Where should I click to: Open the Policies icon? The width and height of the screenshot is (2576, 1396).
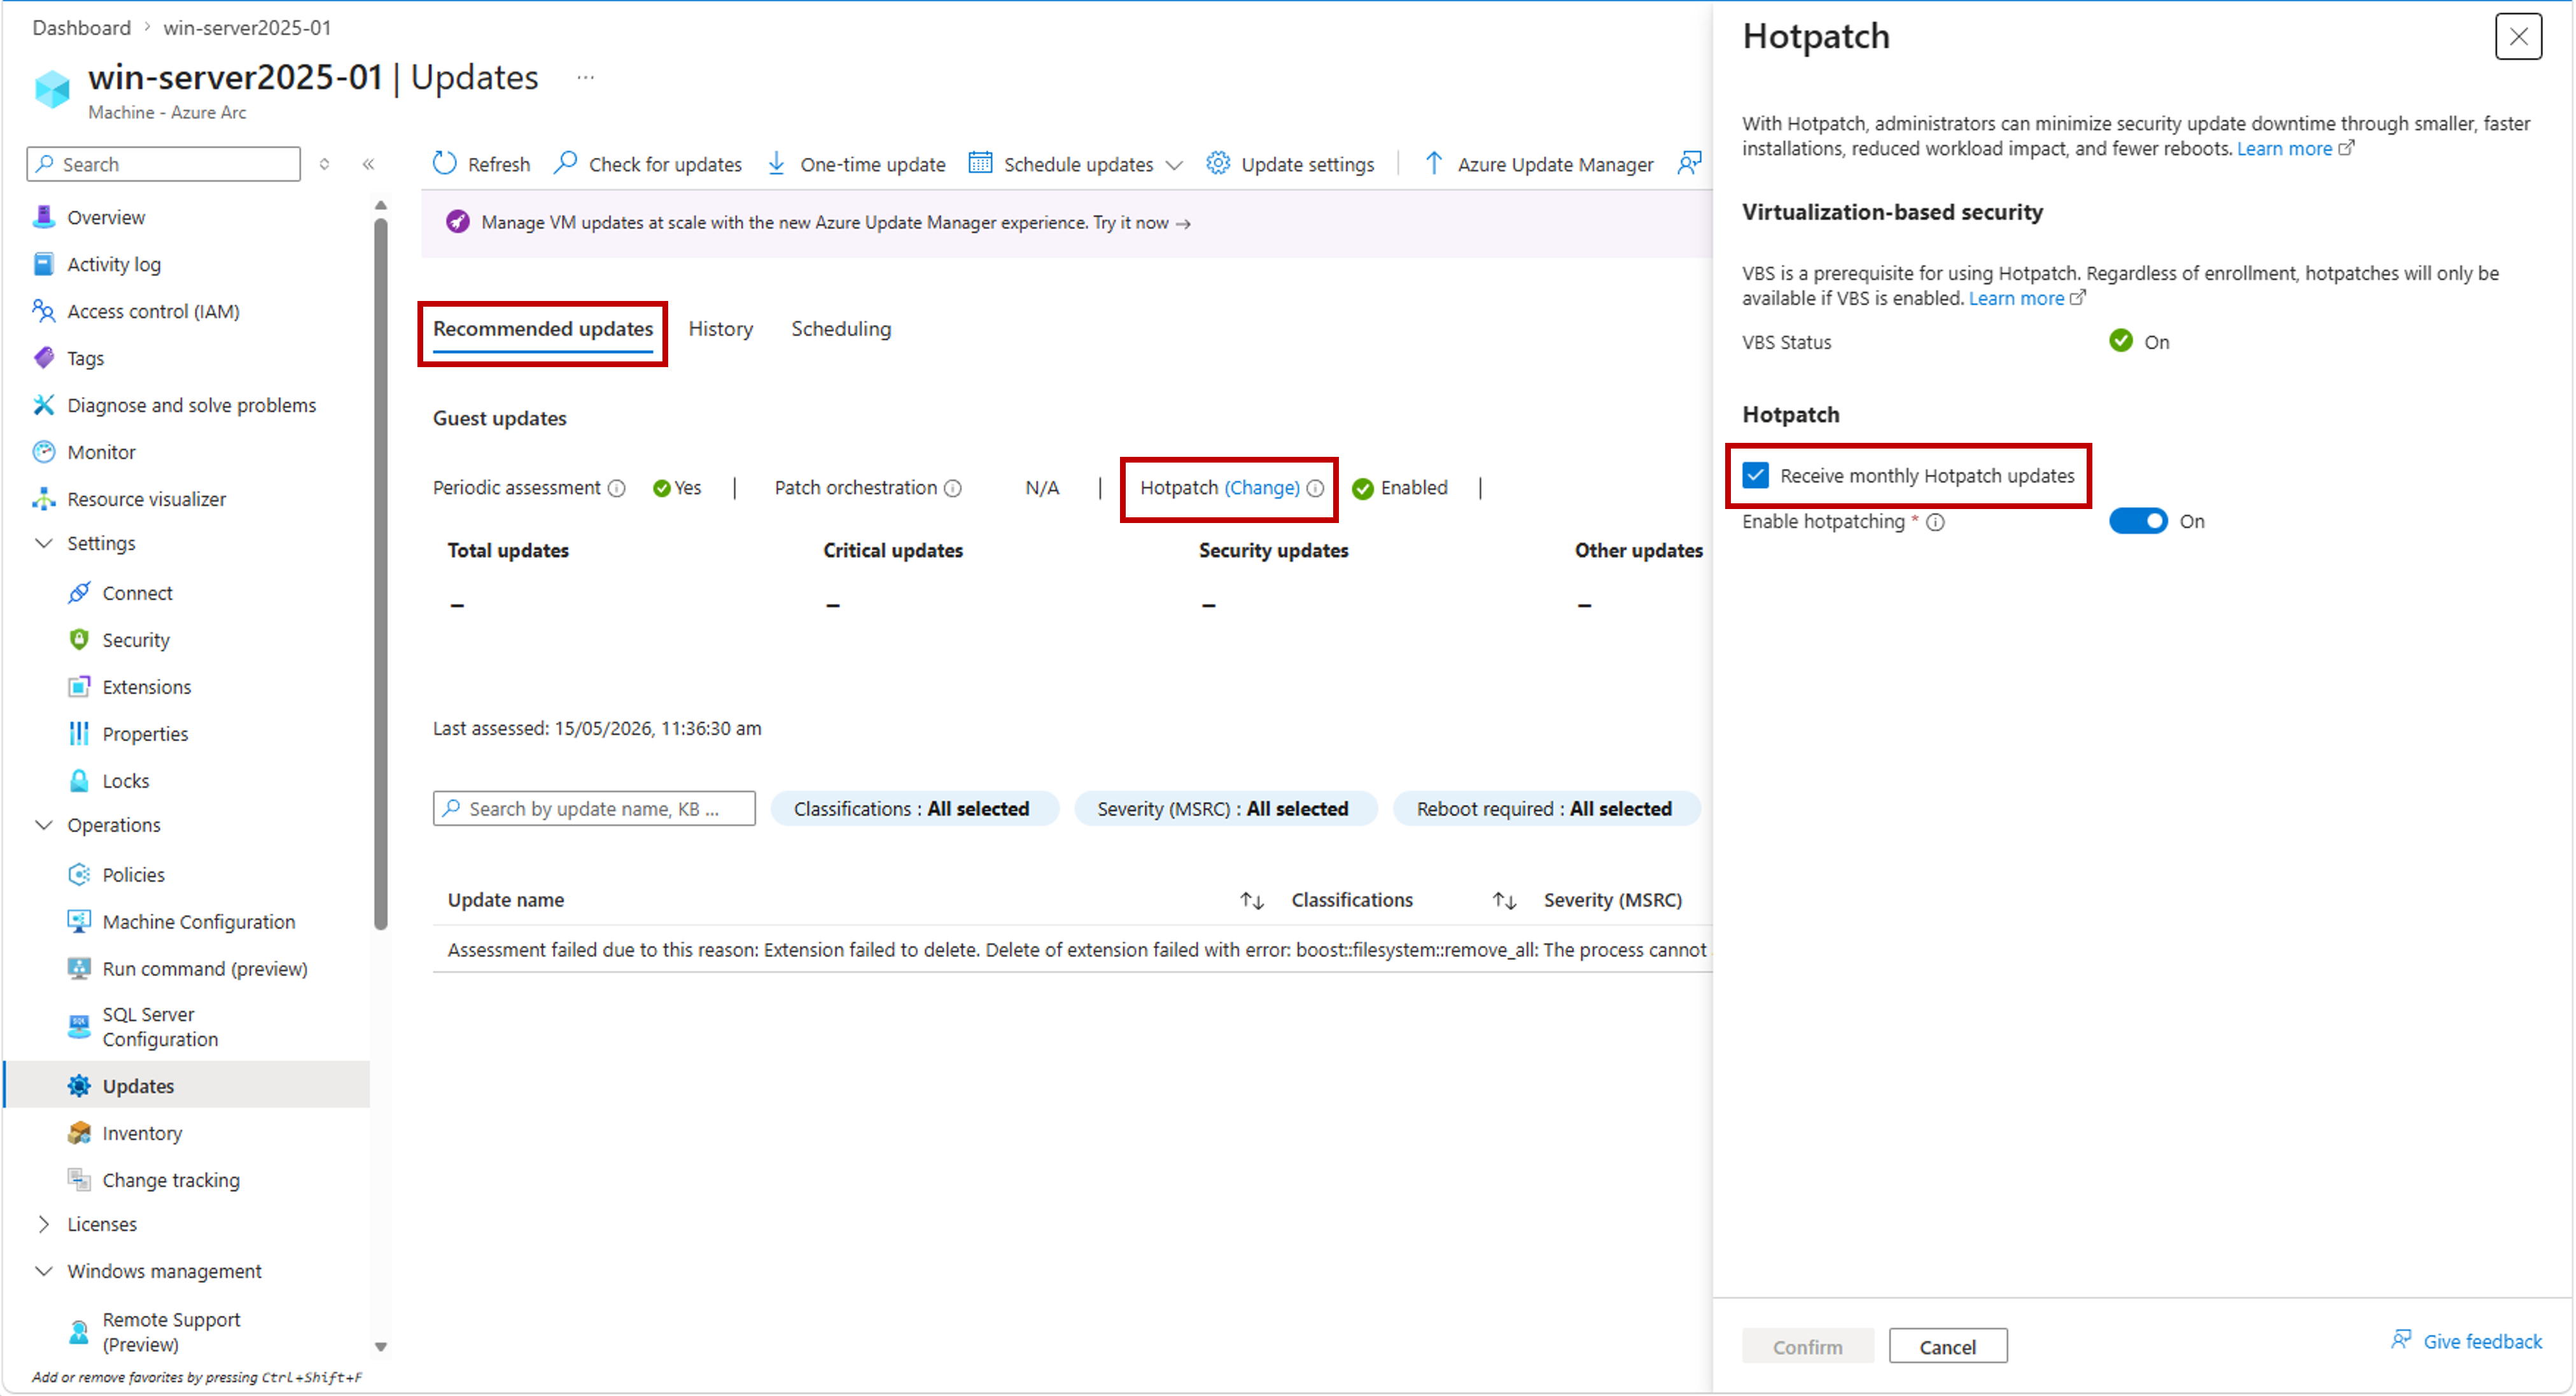tap(79, 875)
